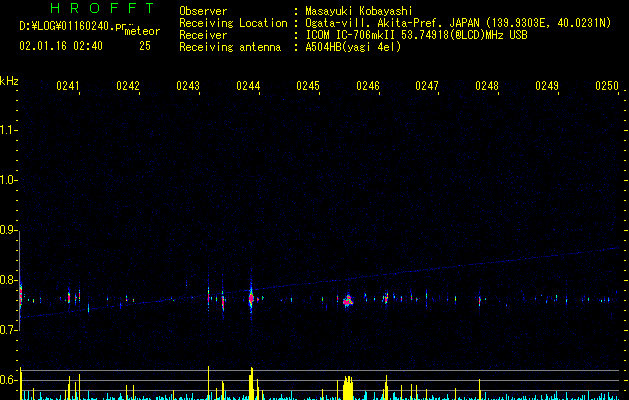Click time marker 0244

click(x=248, y=86)
